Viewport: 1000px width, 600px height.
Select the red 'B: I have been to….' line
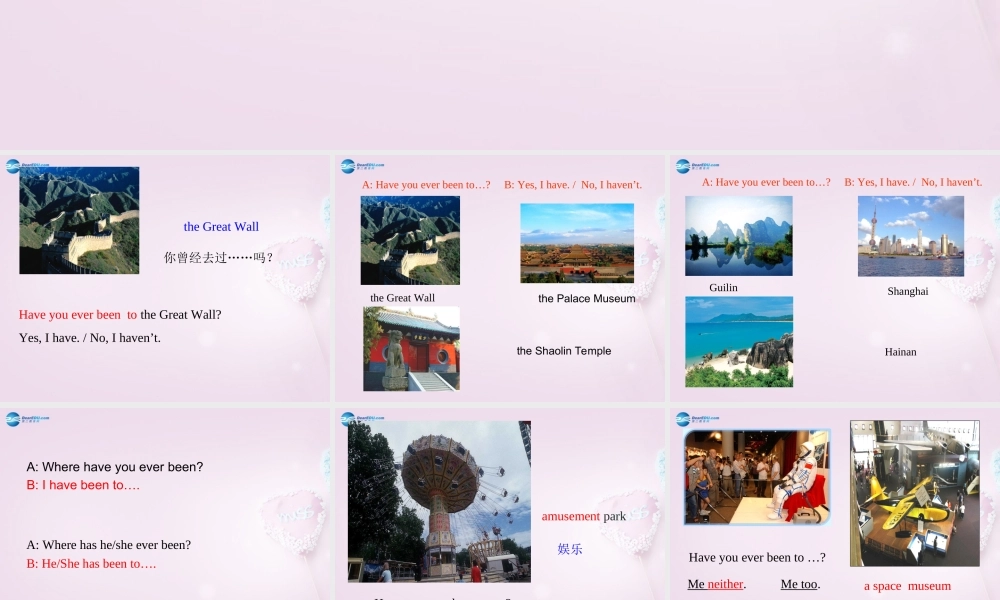(x=83, y=485)
